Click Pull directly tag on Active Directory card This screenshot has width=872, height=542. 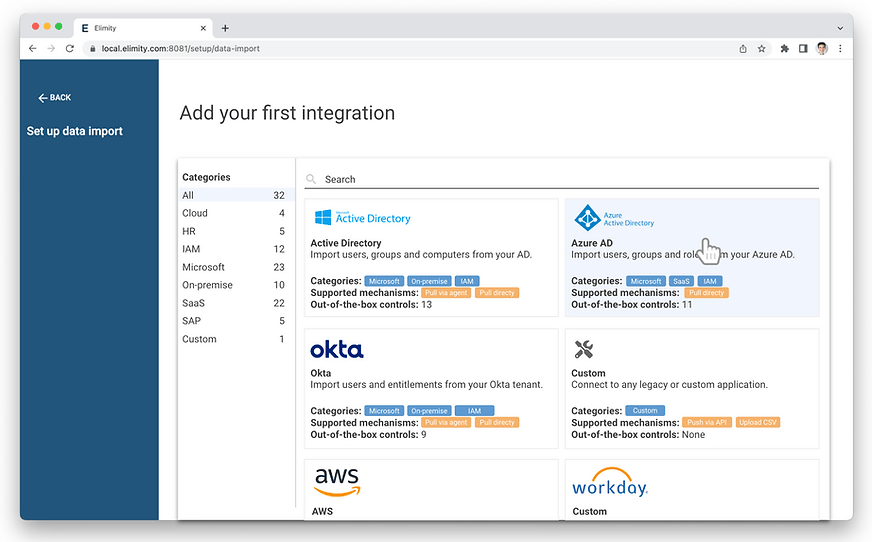tap(497, 293)
